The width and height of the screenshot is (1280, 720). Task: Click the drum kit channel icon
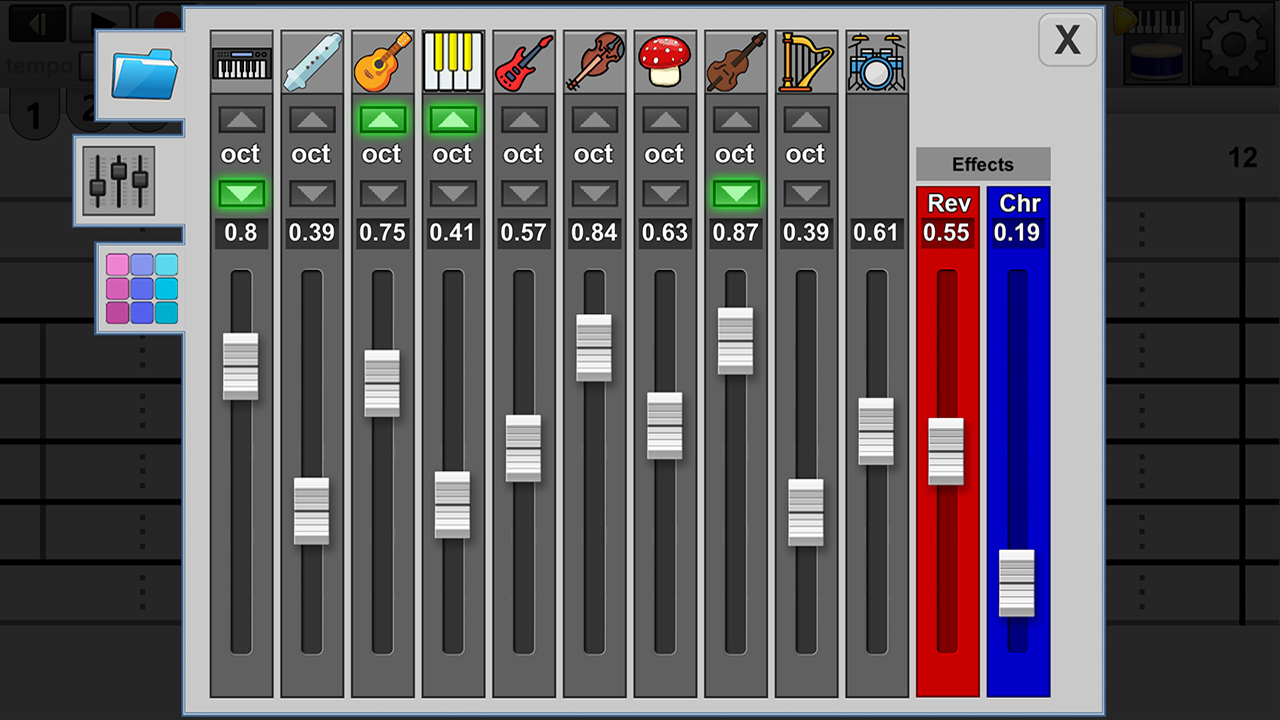click(877, 60)
